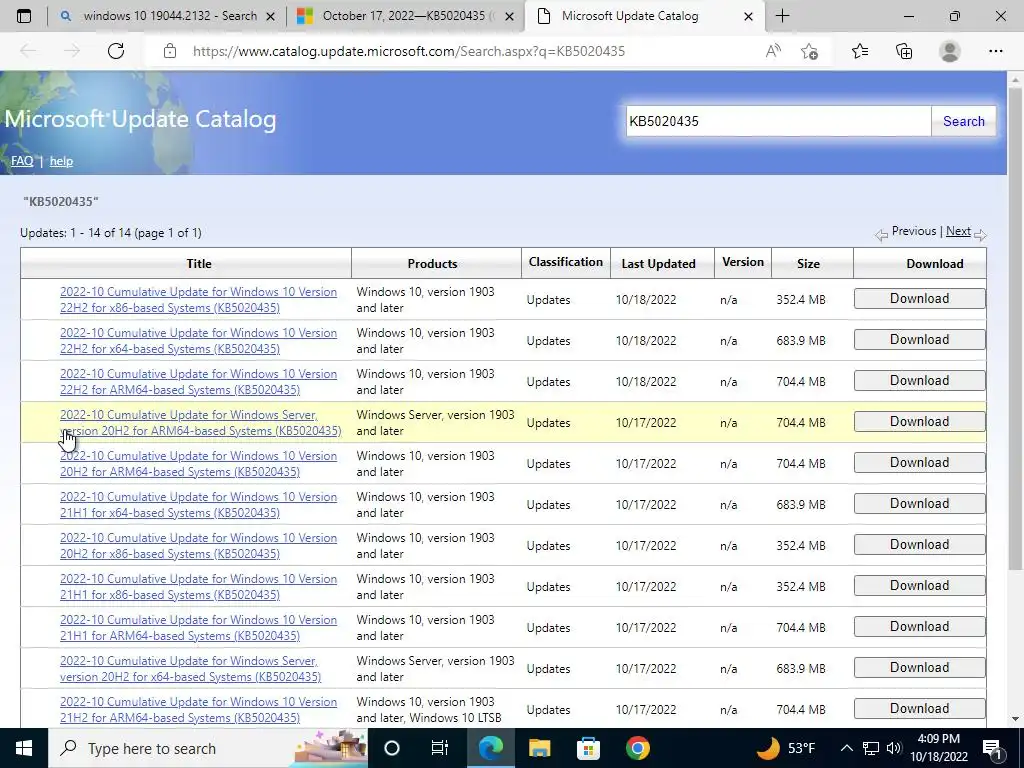This screenshot has height=768, width=1024.
Task: Download the Windows Server 20H2 x64 update
Action: tap(920, 667)
